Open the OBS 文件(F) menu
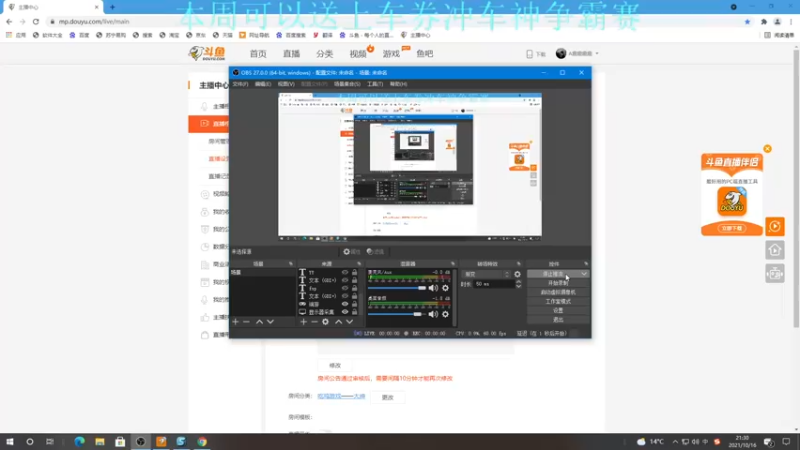Image resolution: width=800 pixels, height=450 pixels. tap(240, 84)
